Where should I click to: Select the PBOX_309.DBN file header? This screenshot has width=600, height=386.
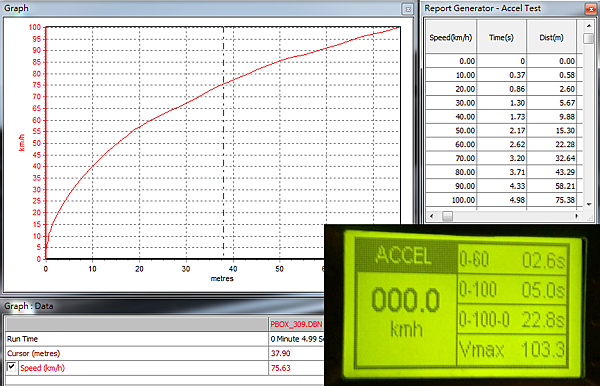[x=296, y=324]
